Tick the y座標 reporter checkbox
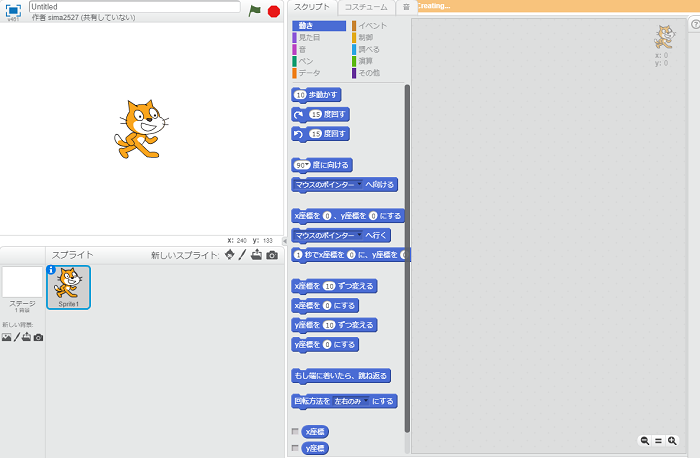The image size is (700, 458). click(x=295, y=447)
